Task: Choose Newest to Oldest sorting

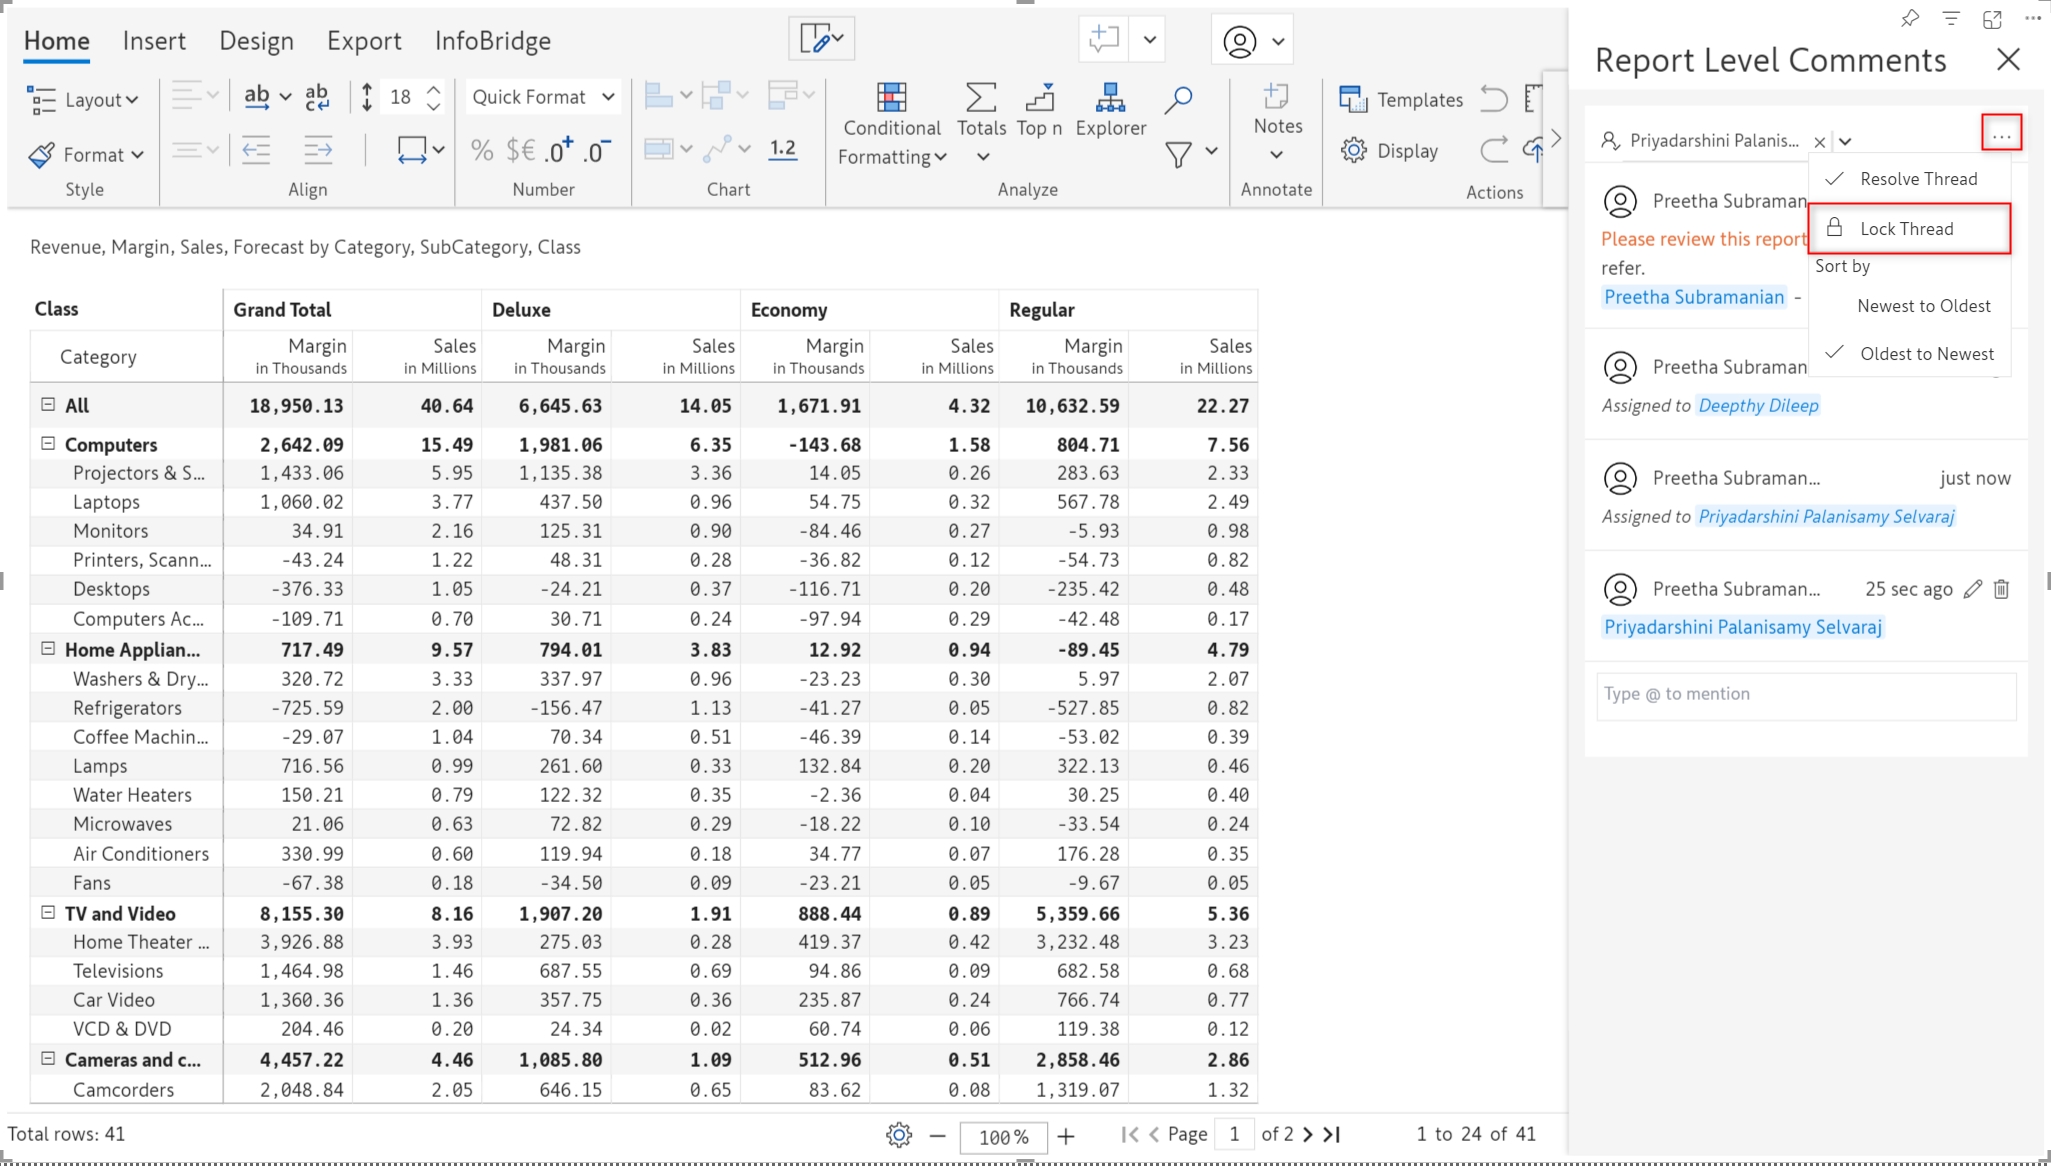Action: [1923, 306]
